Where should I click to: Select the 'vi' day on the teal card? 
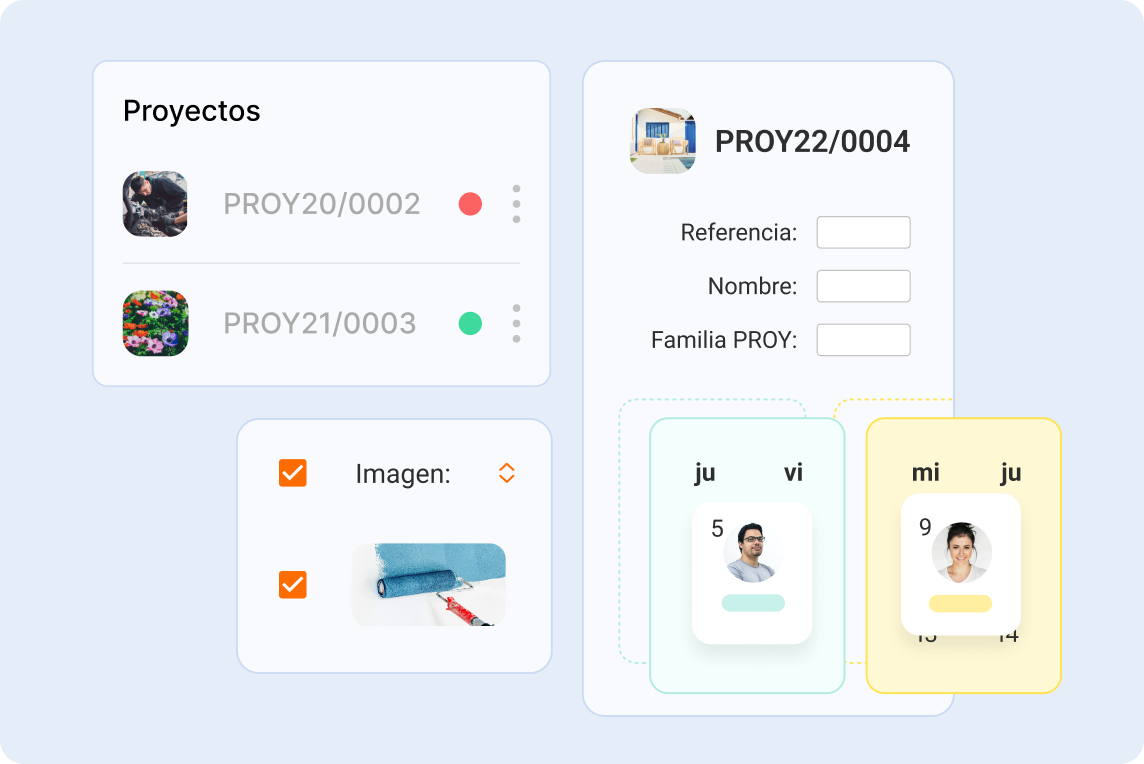click(x=793, y=473)
